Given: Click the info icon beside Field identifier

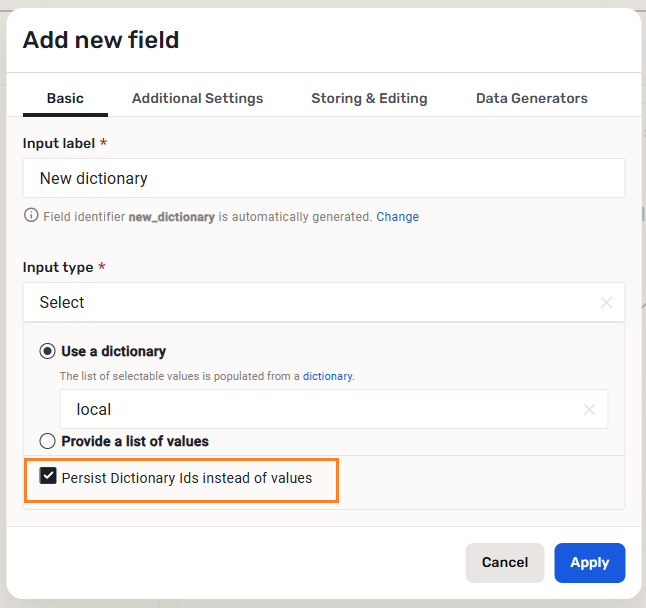Looking at the screenshot, I should pos(31,216).
